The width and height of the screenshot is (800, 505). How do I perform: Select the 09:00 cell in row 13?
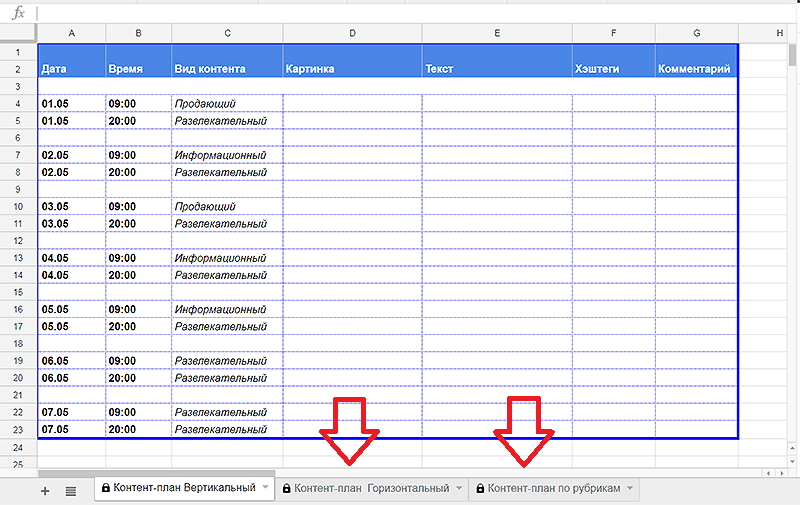tap(138, 258)
